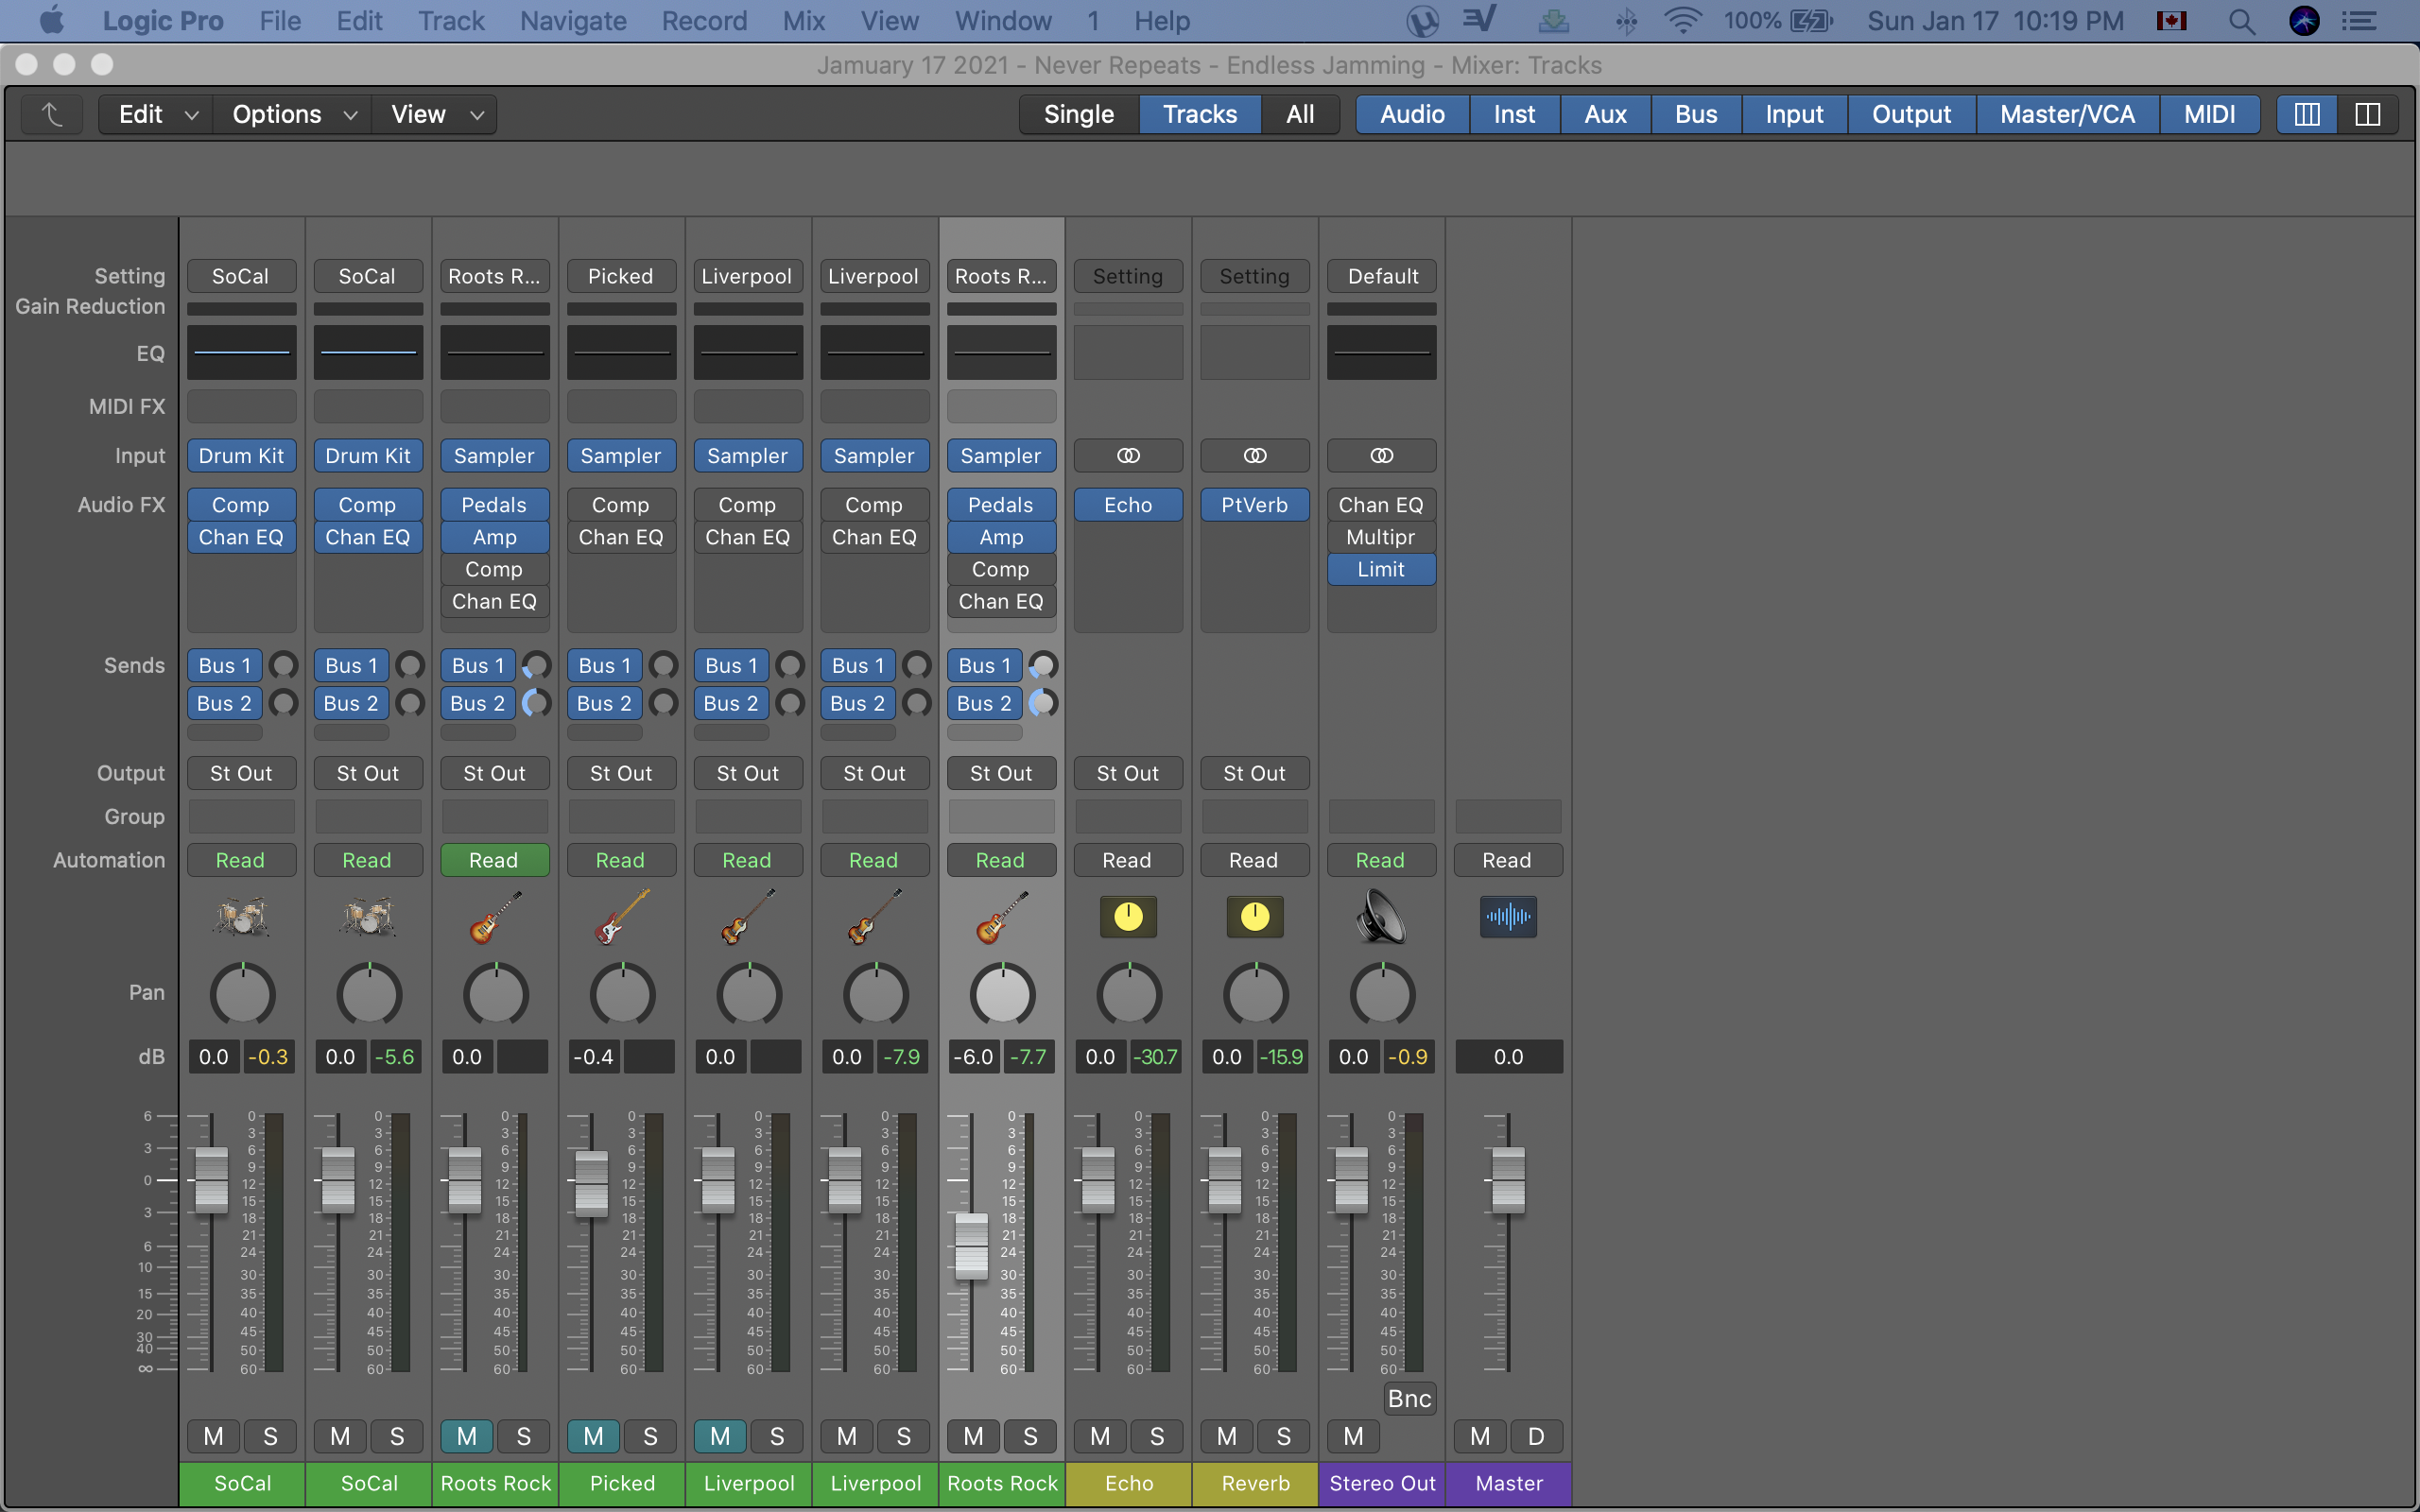Image resolution: width=2420 pixels, height=1512 pixels.
Task: Click EQ thumbnail on first SoCal strip
Action: pyautogui.click(x=241, y=352)
